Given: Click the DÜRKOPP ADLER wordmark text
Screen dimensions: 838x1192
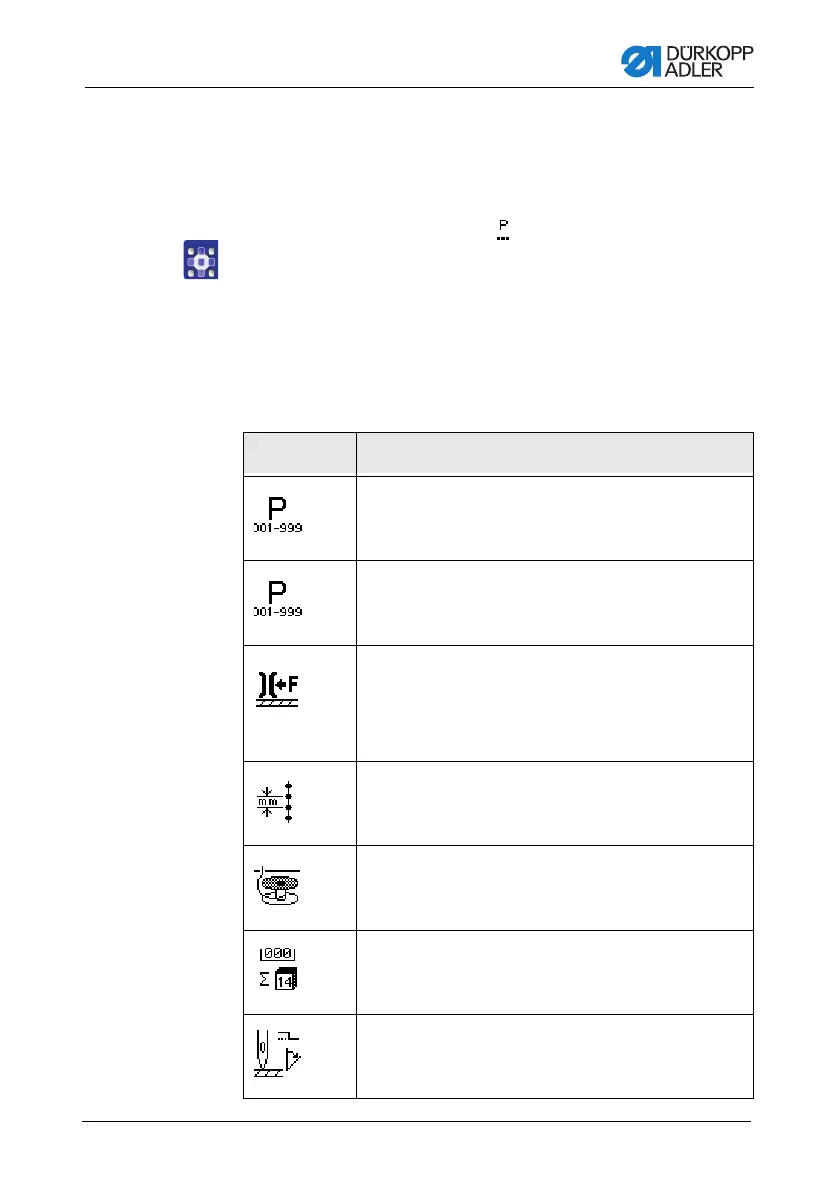Looking at the screenshot, I should 709,62.
